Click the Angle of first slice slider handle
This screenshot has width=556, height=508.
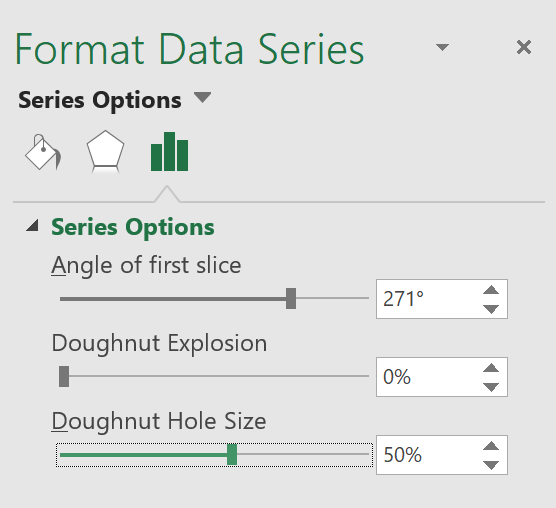point(291,298)
